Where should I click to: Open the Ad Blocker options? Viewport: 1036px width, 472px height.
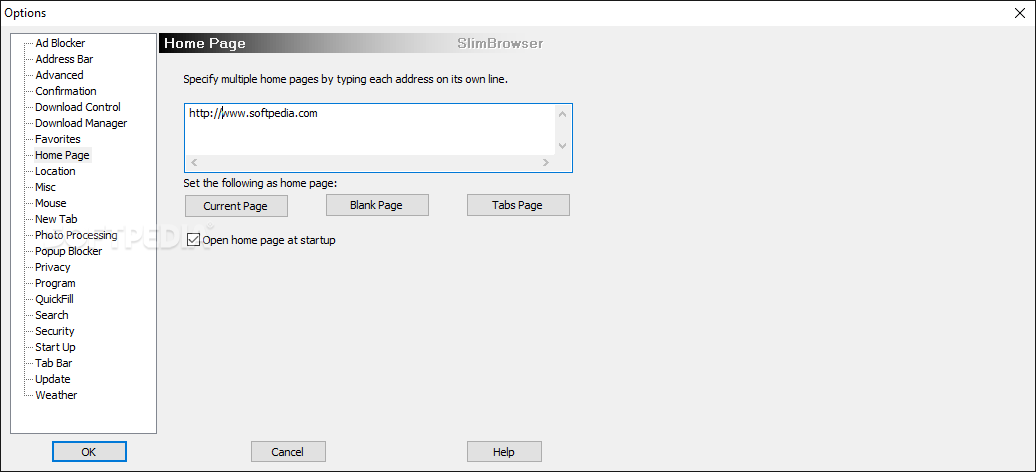point(60,43)
